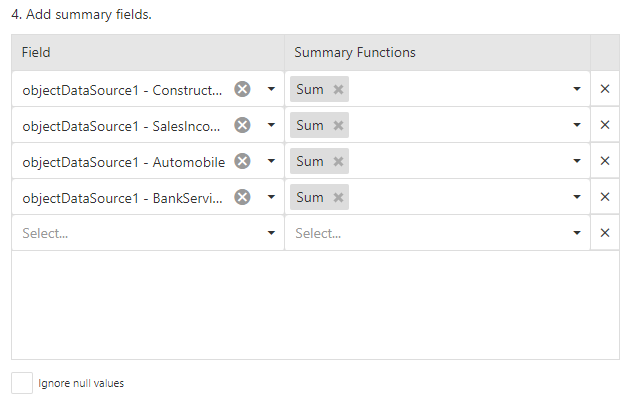This screenshot has height=403, width=627.
Task: Clear the SalesInco field selection
Action: coord(242,125)
